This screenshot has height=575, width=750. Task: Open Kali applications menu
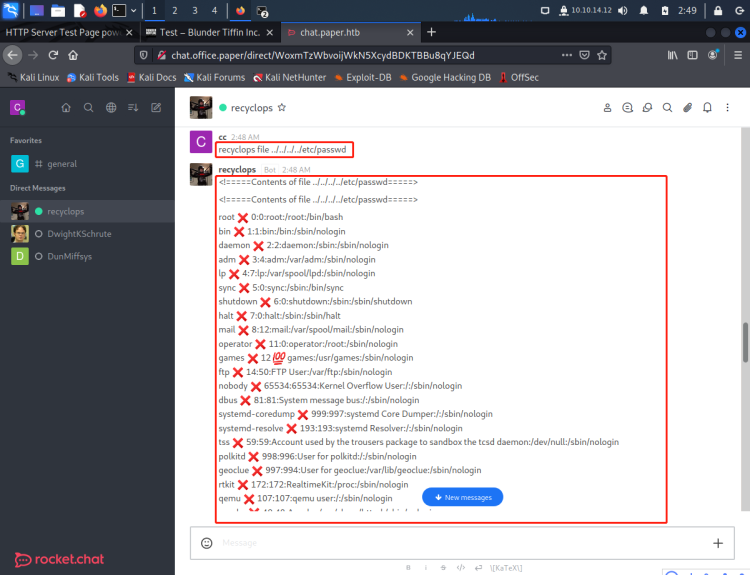tap(11, 10)
